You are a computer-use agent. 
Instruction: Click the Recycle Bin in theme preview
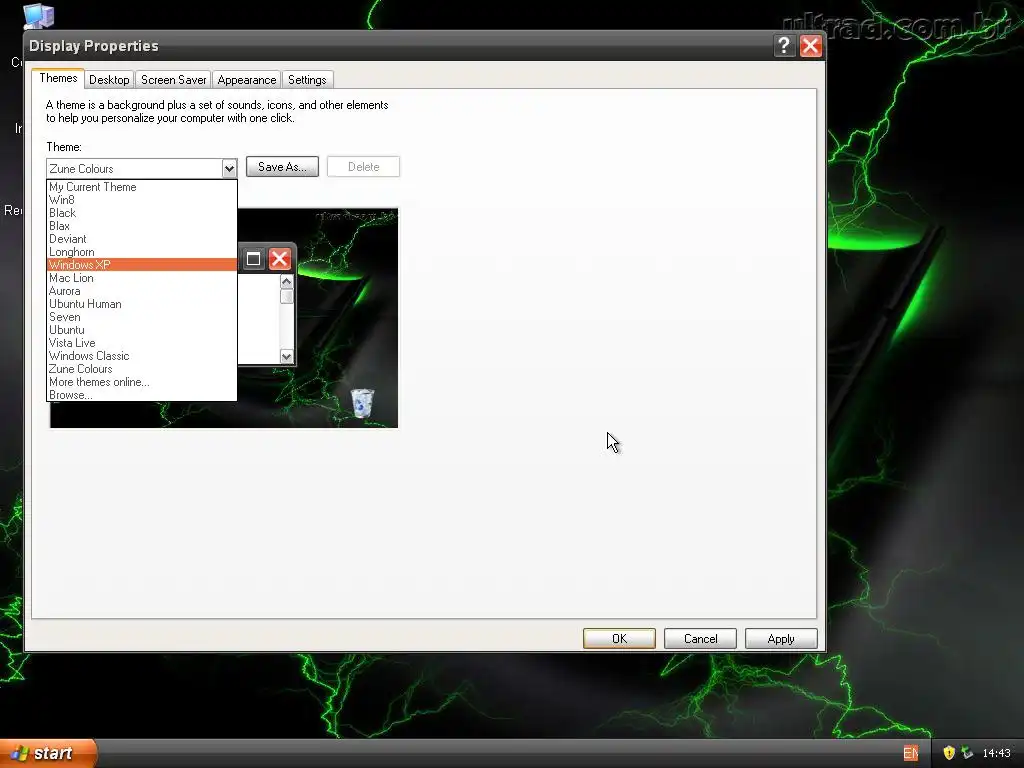tap(362, 403)
